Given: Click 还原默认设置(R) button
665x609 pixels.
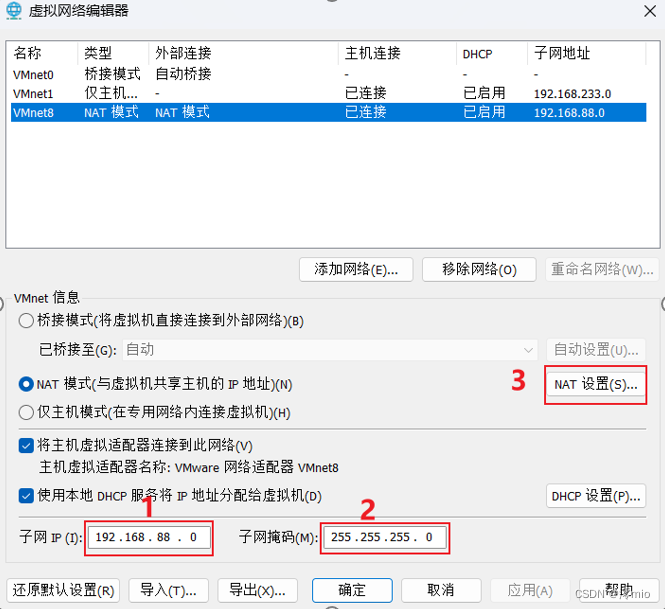Looking at the screenshot, I should 63,590.
